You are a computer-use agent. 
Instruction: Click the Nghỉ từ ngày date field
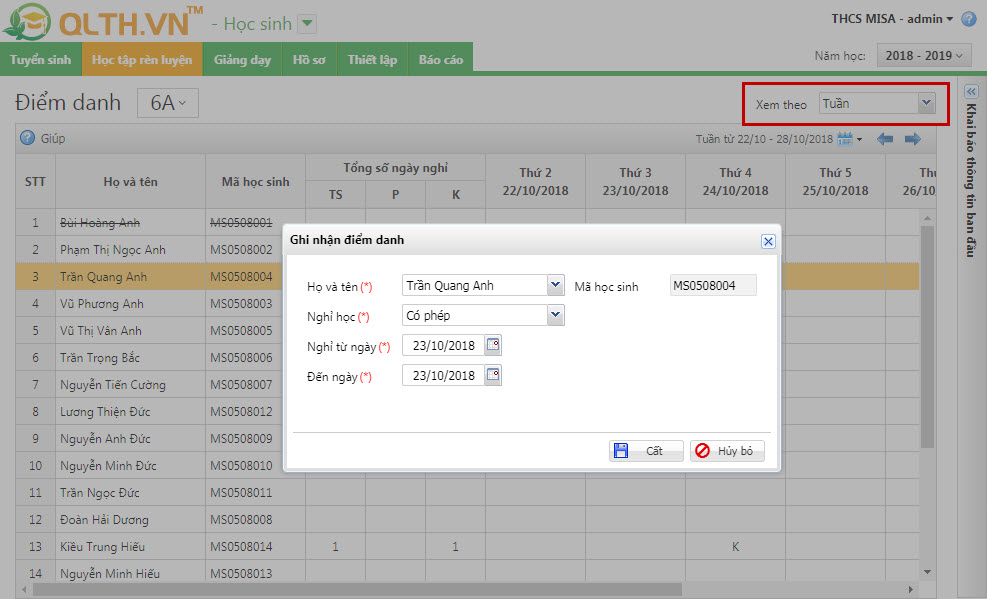click(x=442, y=345)
